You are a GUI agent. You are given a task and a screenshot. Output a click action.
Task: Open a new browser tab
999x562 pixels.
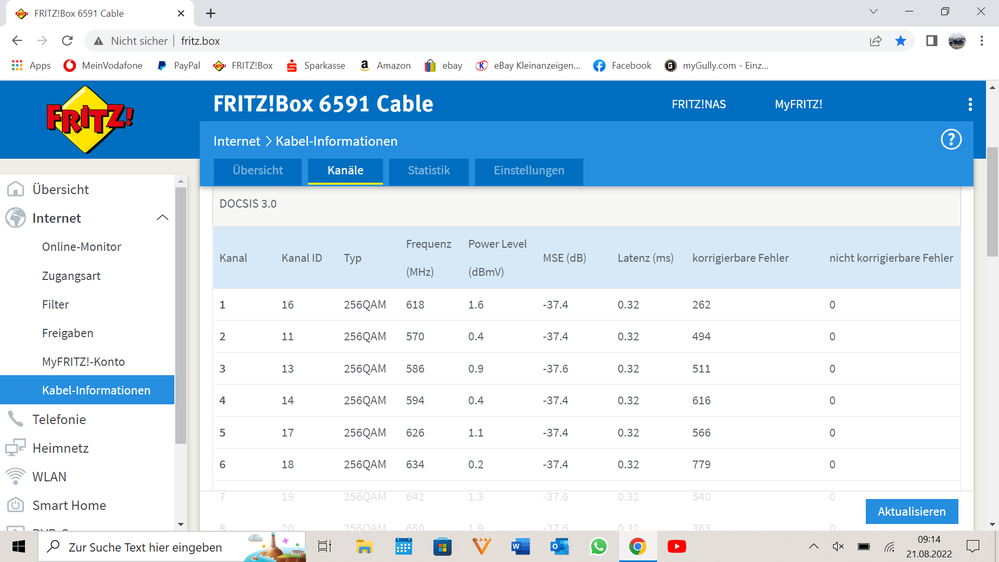(211, 13)
